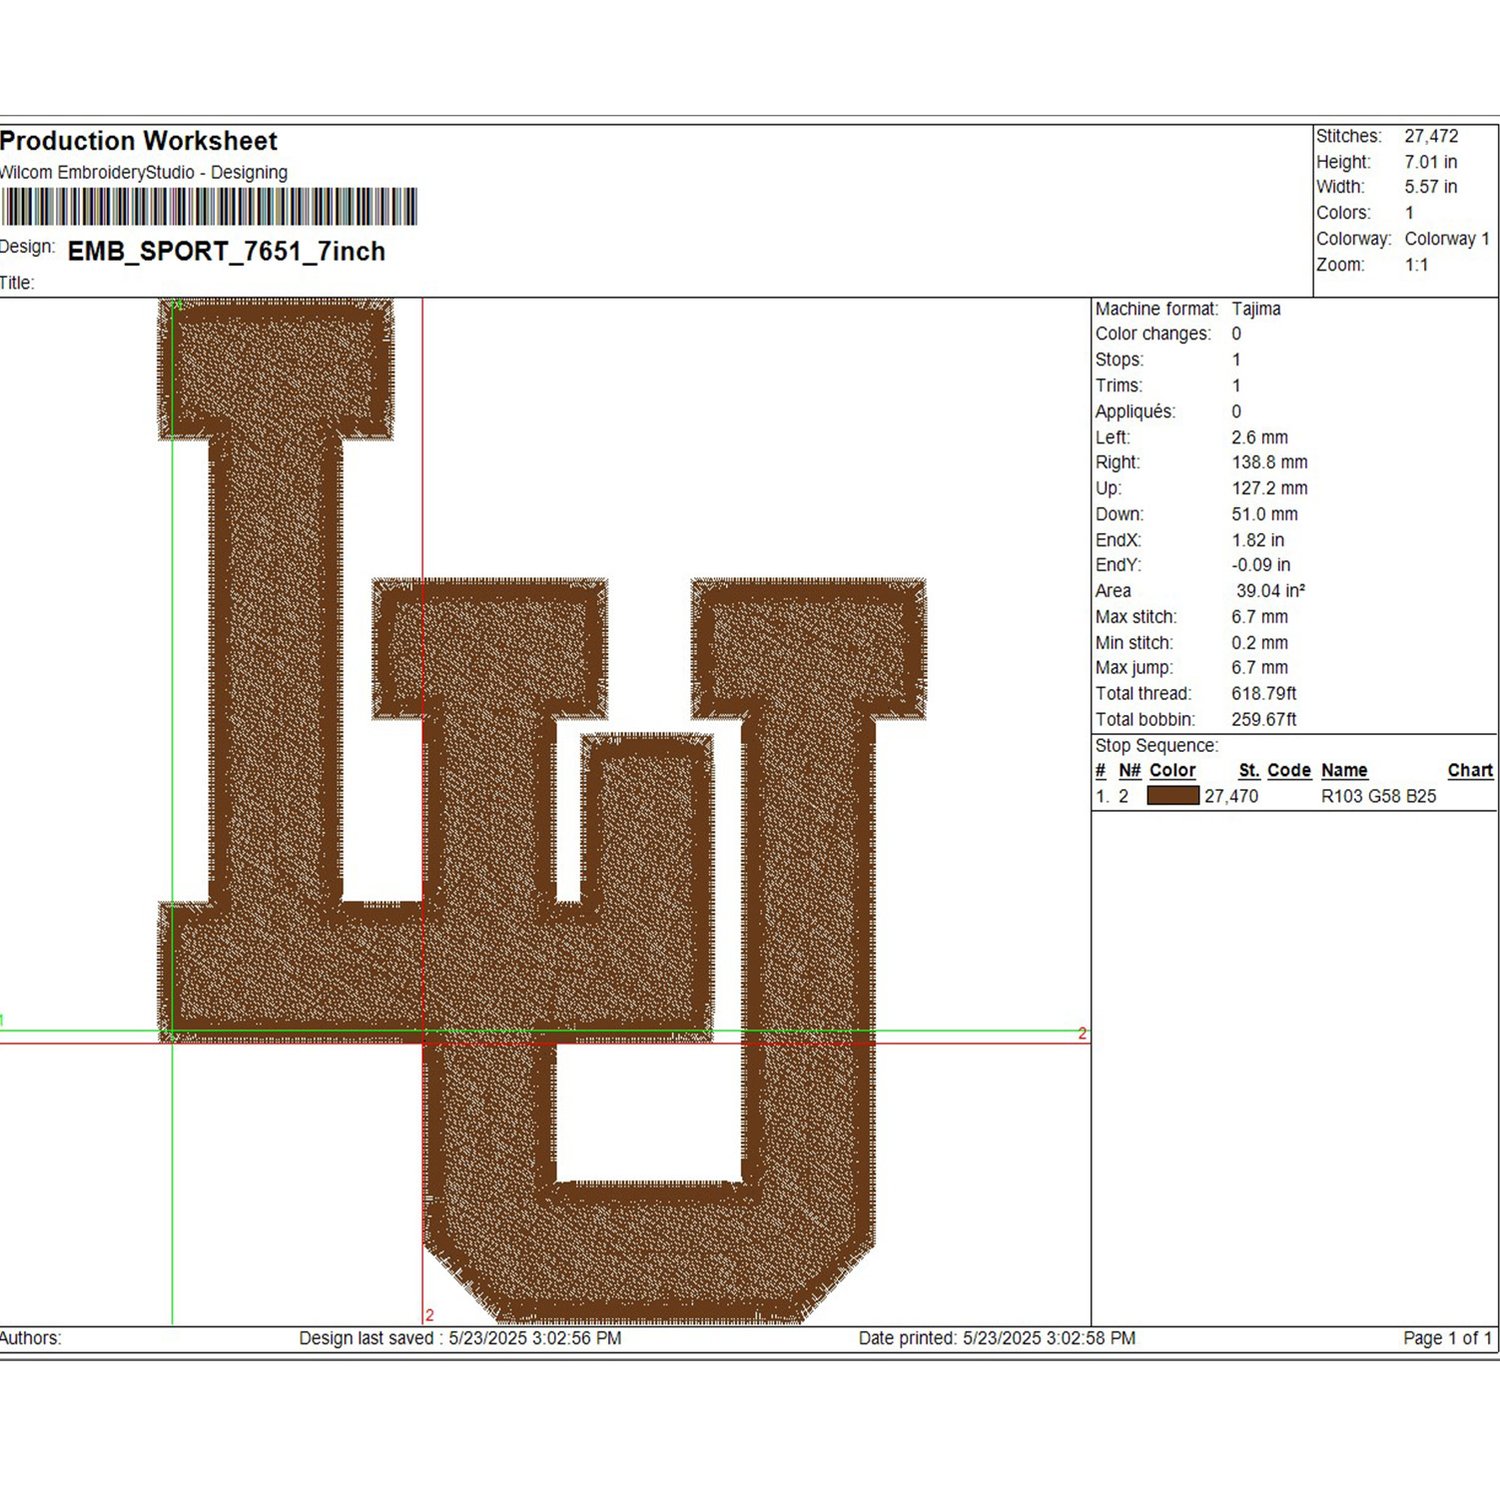Click the 'St.' column header
Viewport: 1500px width, 1495px height.
tap(1249, 771)
